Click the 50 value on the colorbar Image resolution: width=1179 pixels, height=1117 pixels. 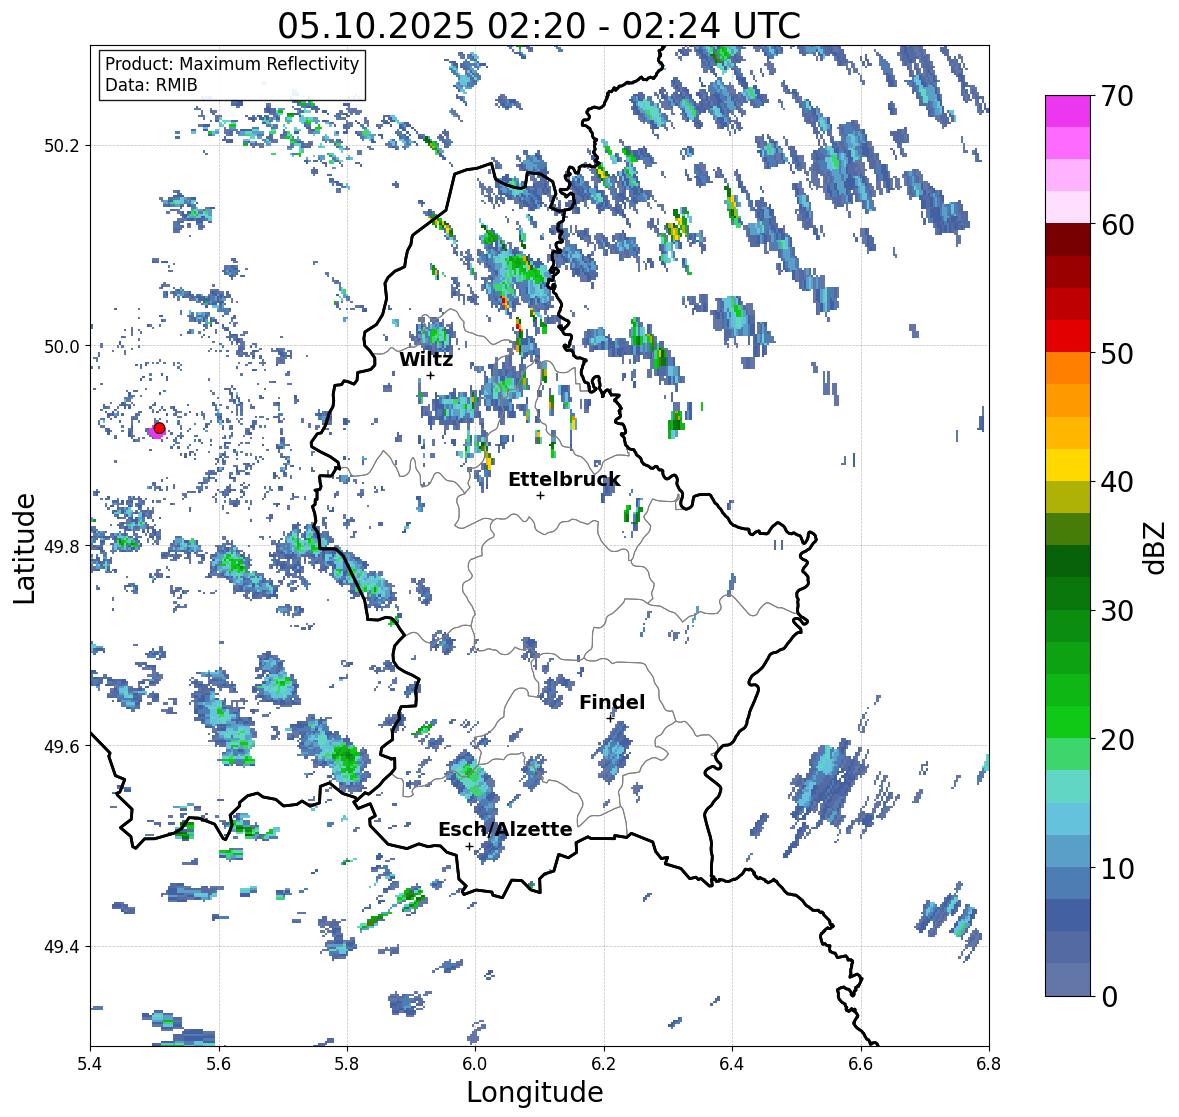(x=1117, y=353)
